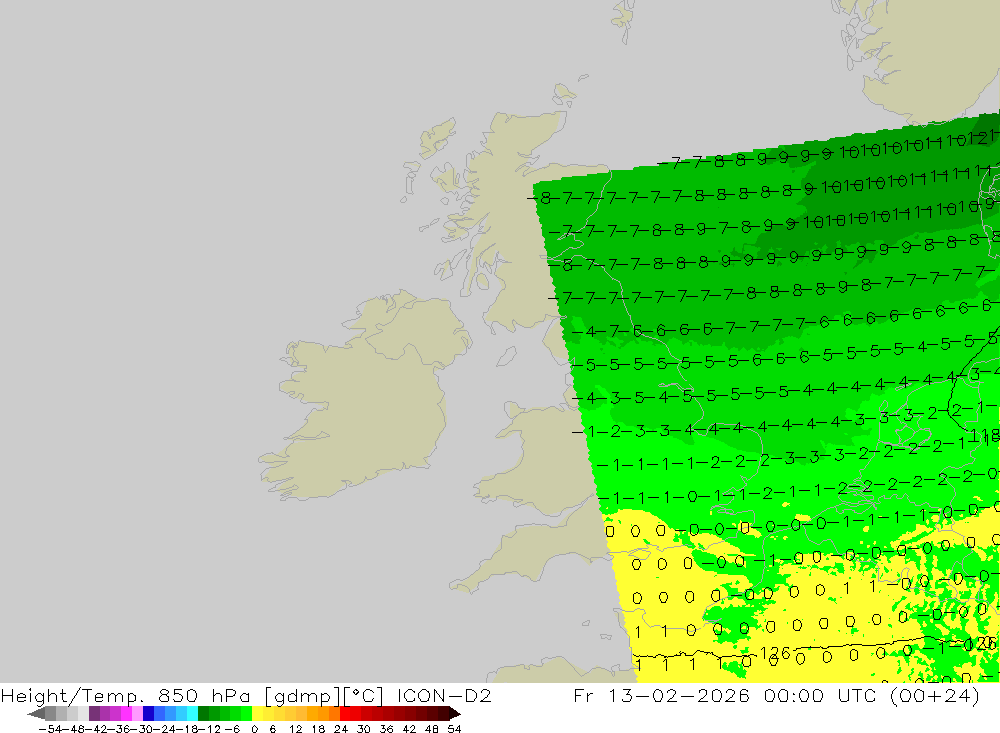This screenshot has height=733, width=1000.
Task: Click the "(00+24)" forecast hour text
Action: click(935, 696)
